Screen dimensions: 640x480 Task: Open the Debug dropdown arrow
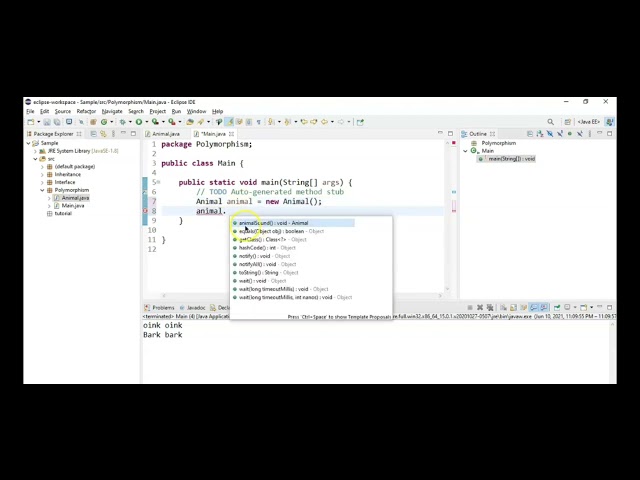[130, 122]
